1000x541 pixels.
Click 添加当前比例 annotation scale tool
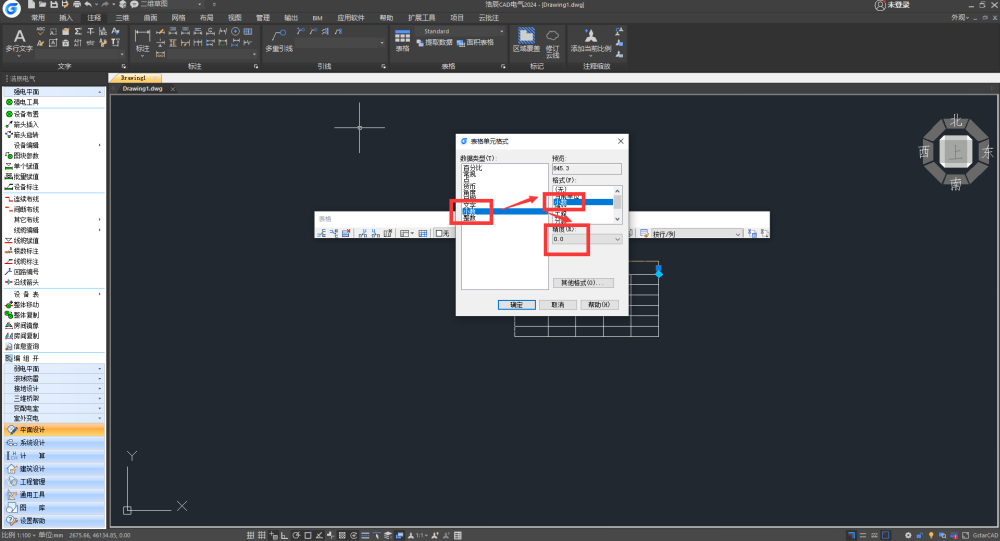[x=591, y=41]
